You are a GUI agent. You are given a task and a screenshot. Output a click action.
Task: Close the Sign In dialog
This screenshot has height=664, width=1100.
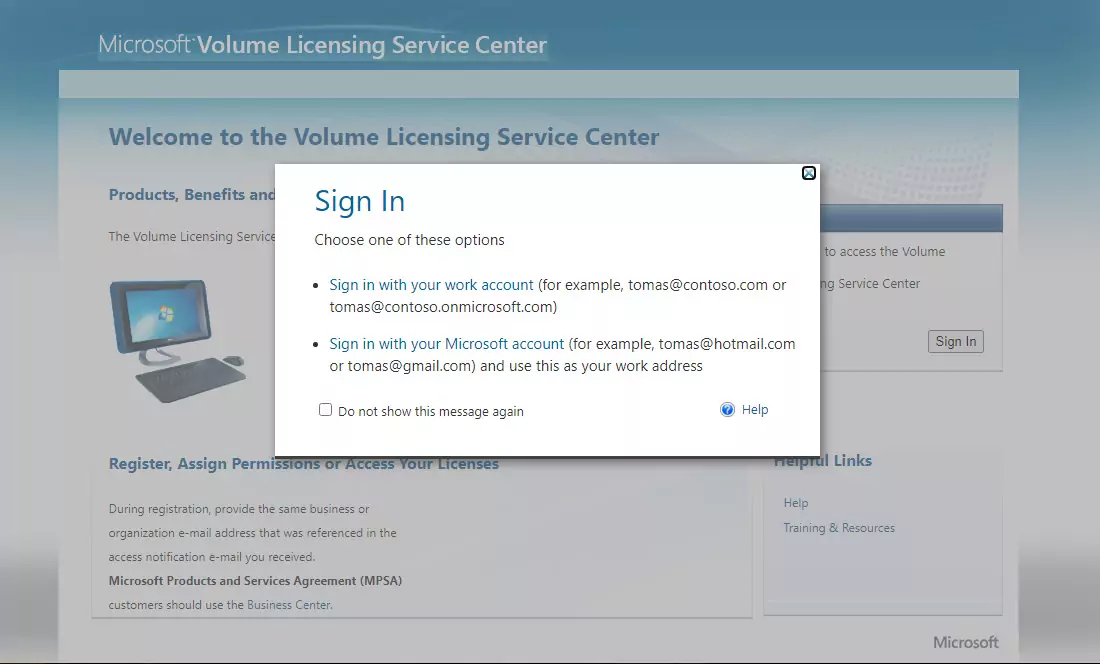point(809,173)
